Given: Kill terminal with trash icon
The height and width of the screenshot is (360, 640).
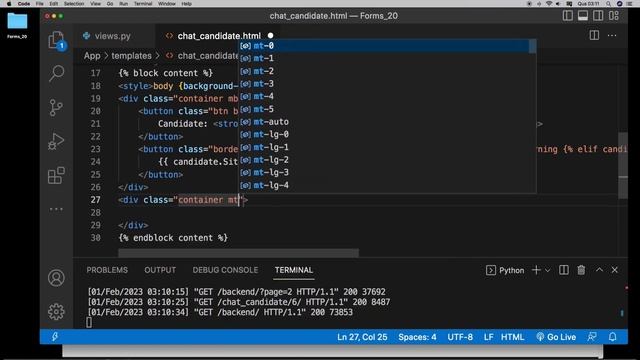Looking at the screenshot, I should (x=581, y=270).
